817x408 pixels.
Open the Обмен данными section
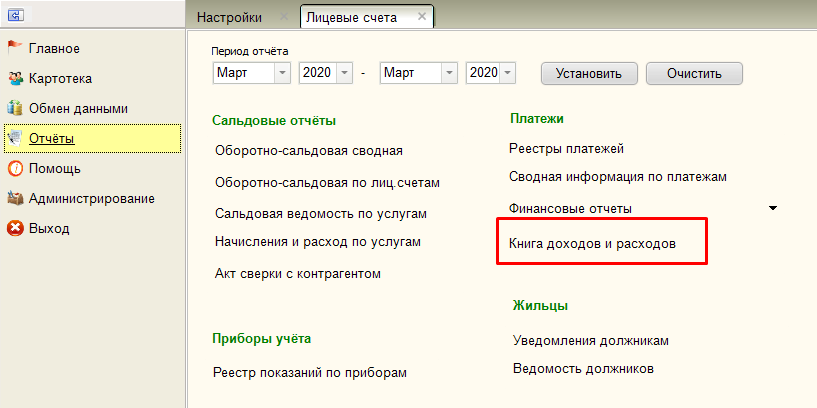tap(78, 109)
